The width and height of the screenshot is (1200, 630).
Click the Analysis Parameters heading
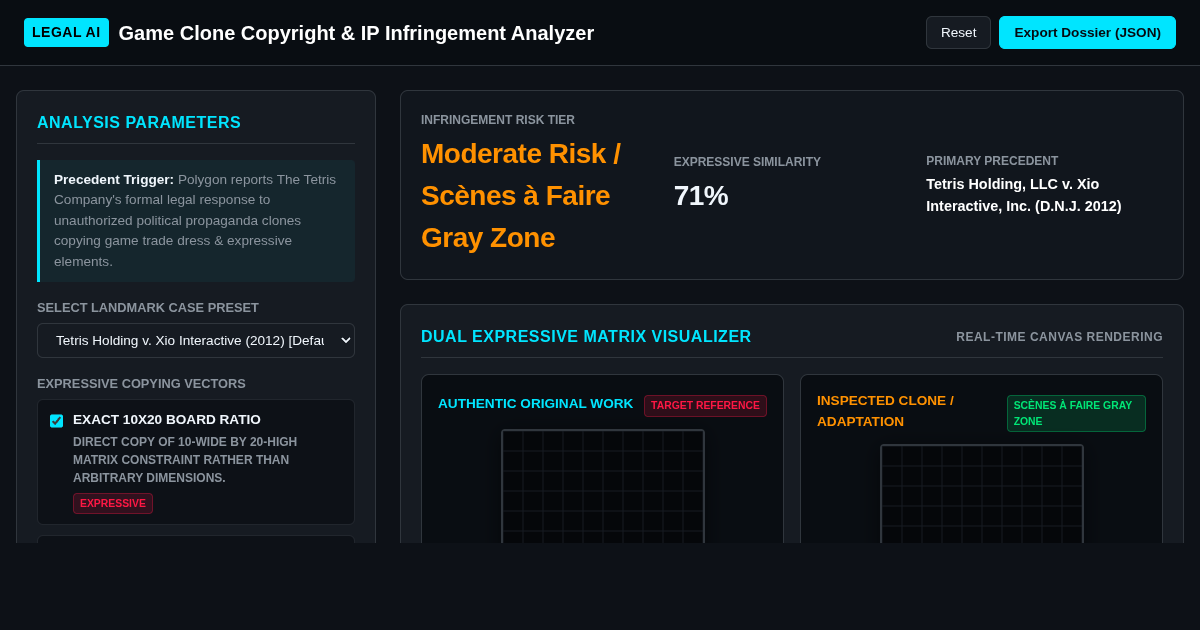[139, 122]
